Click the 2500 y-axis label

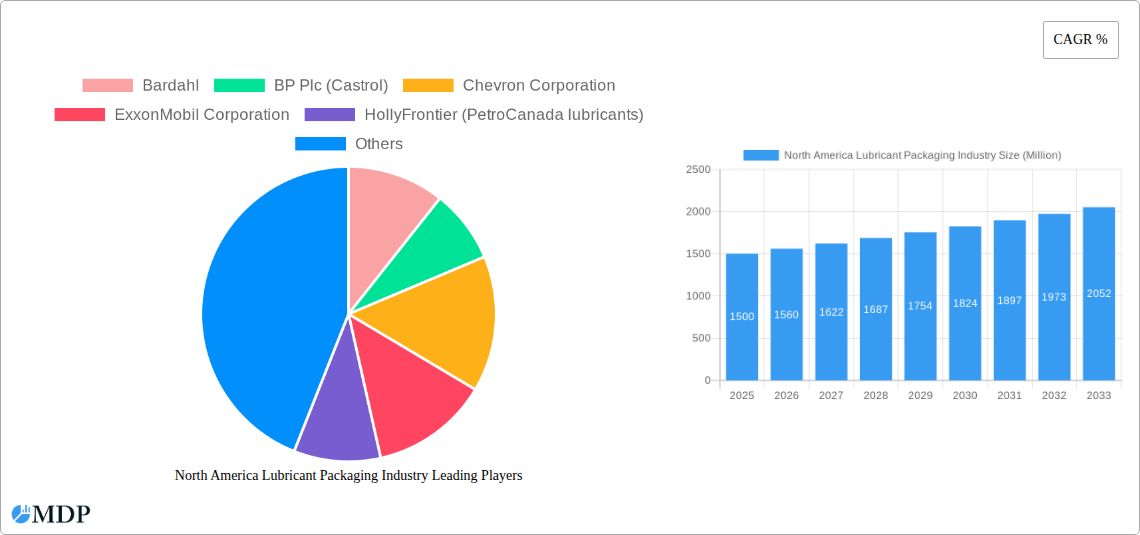698,169
